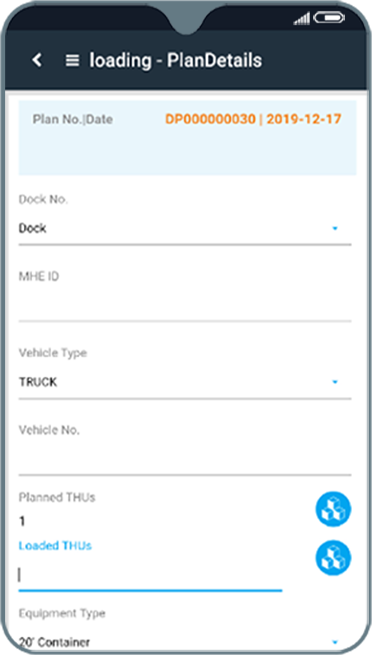Tap the plan number DP000000030 text
The height and width of the screenshot is (655, 372).
point(210,119)
